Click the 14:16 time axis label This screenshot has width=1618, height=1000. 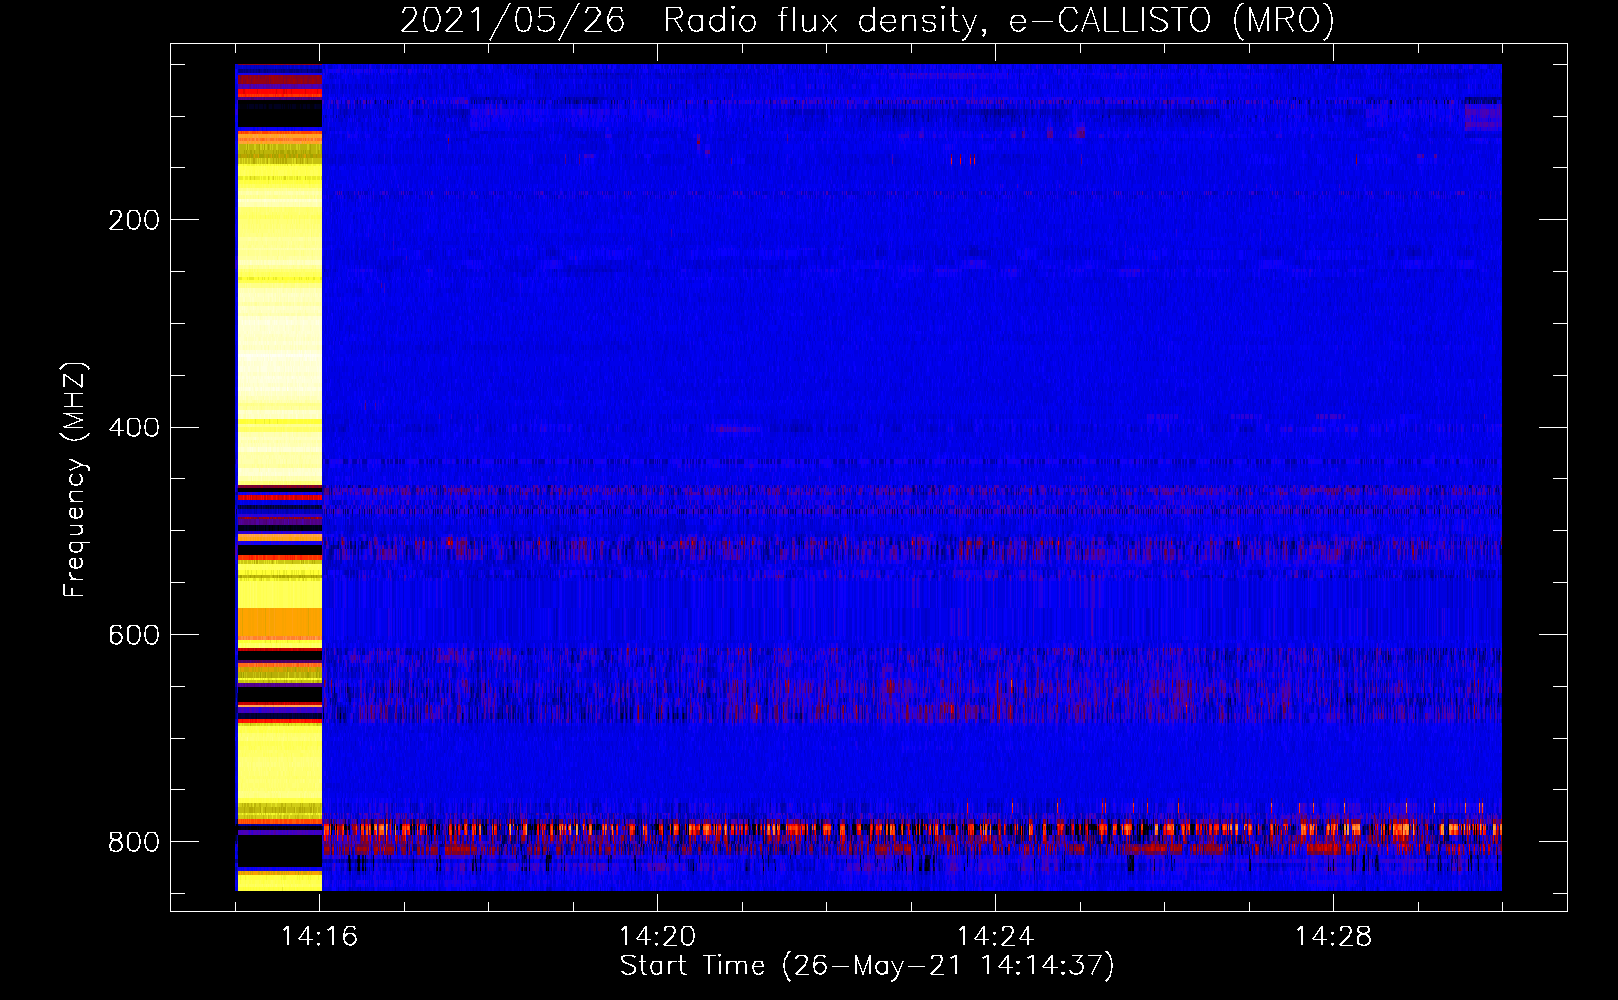pos(320,937)
